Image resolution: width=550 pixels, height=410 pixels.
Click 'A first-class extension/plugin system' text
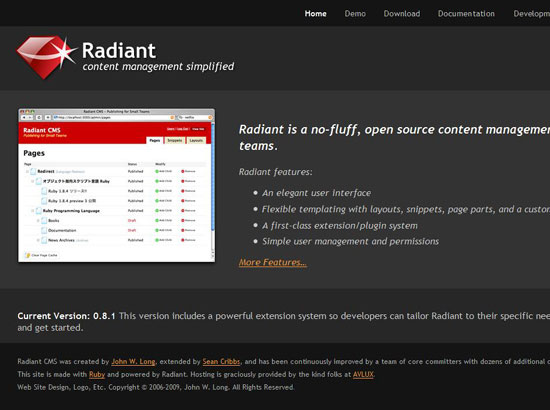tap(340, 226)
